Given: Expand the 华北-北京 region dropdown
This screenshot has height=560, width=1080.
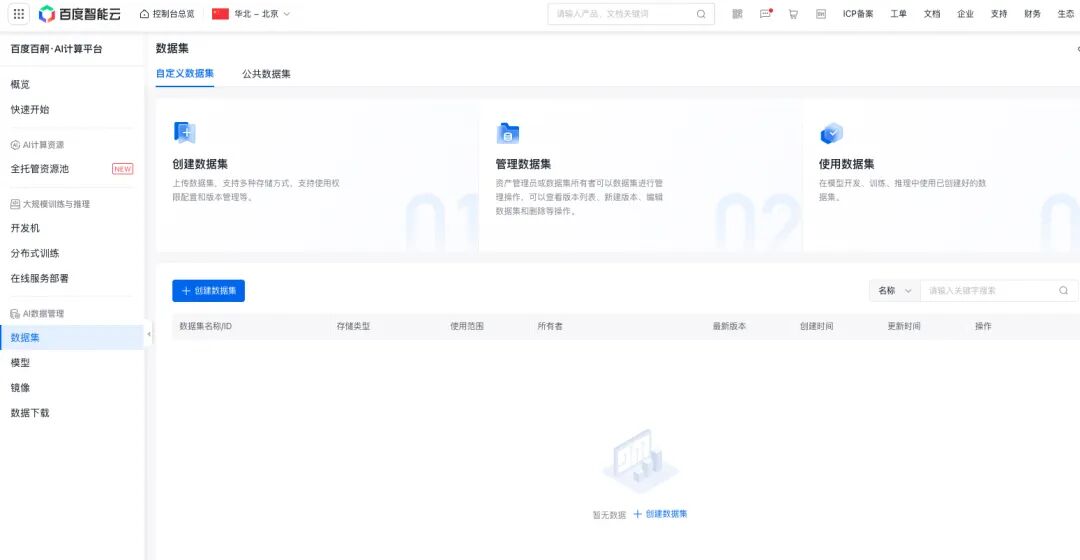Looking at the screenshot, I should point(262,14).
